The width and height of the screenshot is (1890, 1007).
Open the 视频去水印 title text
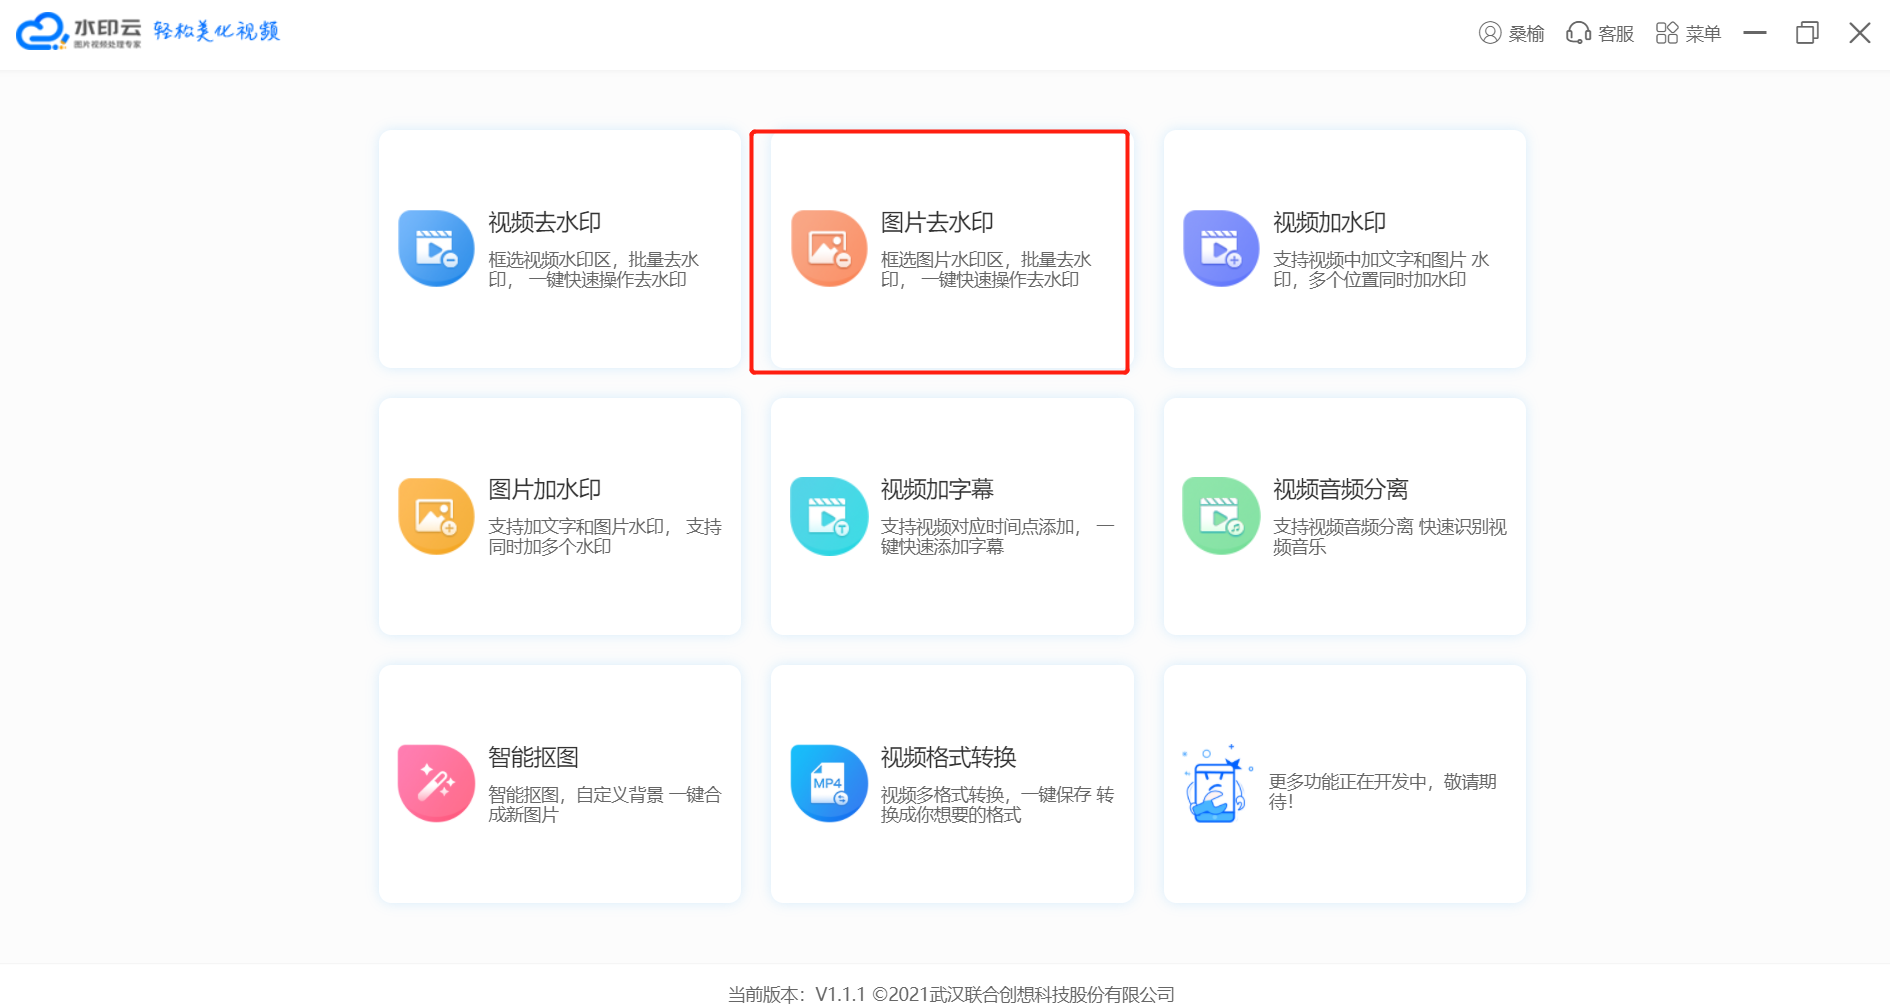click(x=544, y=222)
